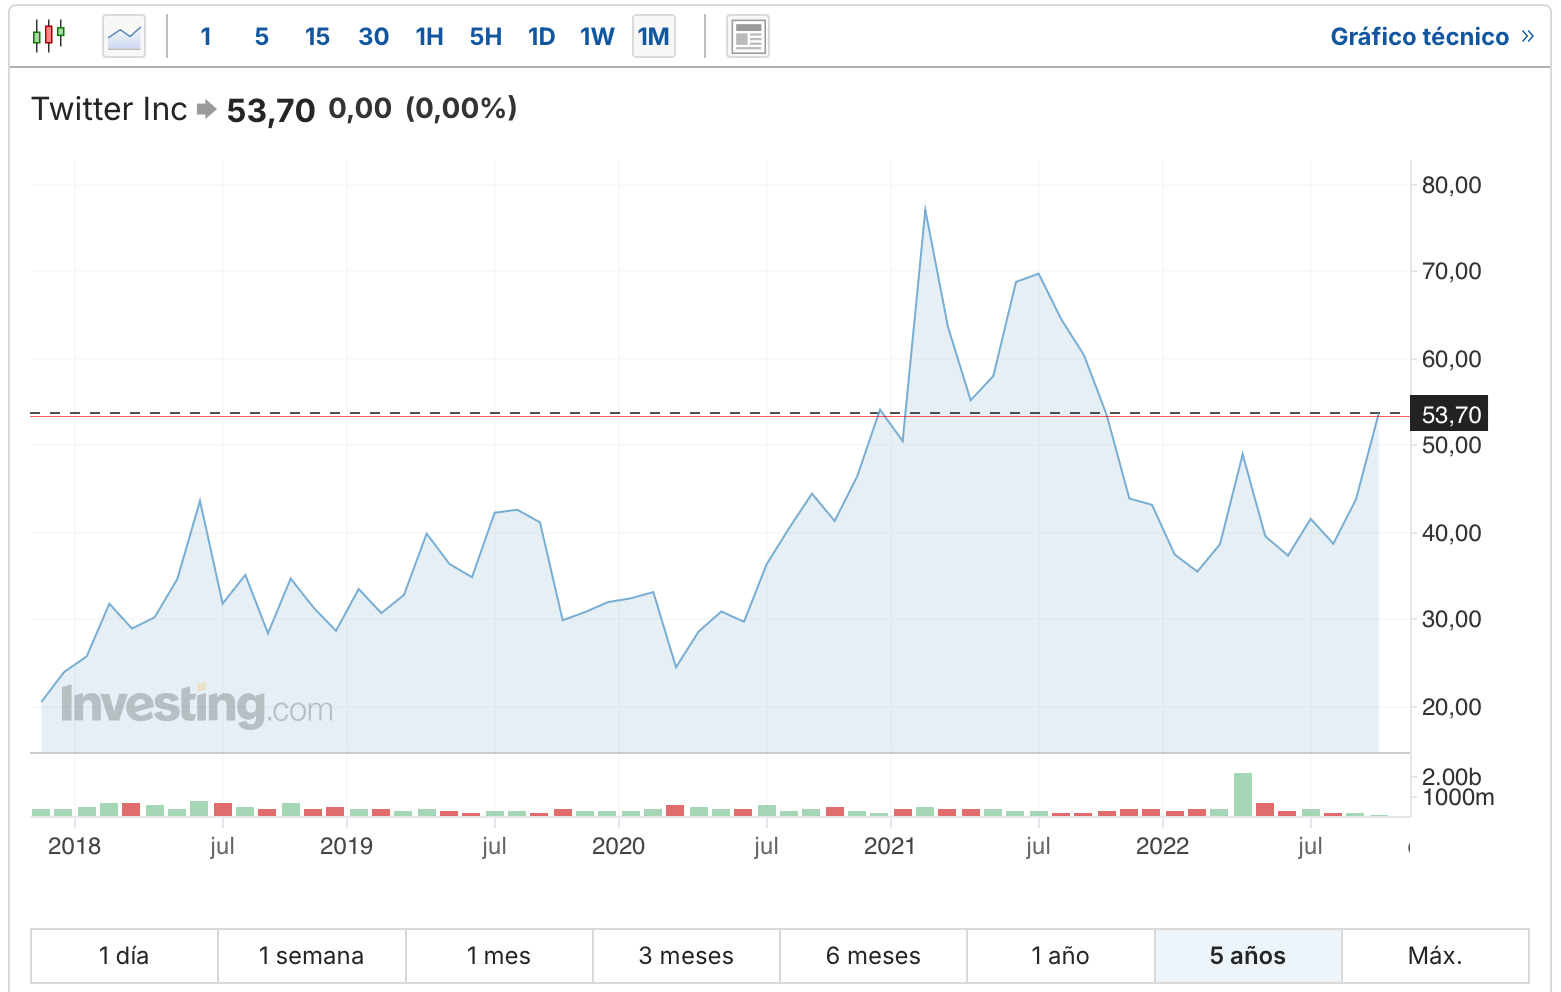Viewport: 1561px width, 992px height.
Task: Click the 2019 time axis label
Action: point(346,846)
